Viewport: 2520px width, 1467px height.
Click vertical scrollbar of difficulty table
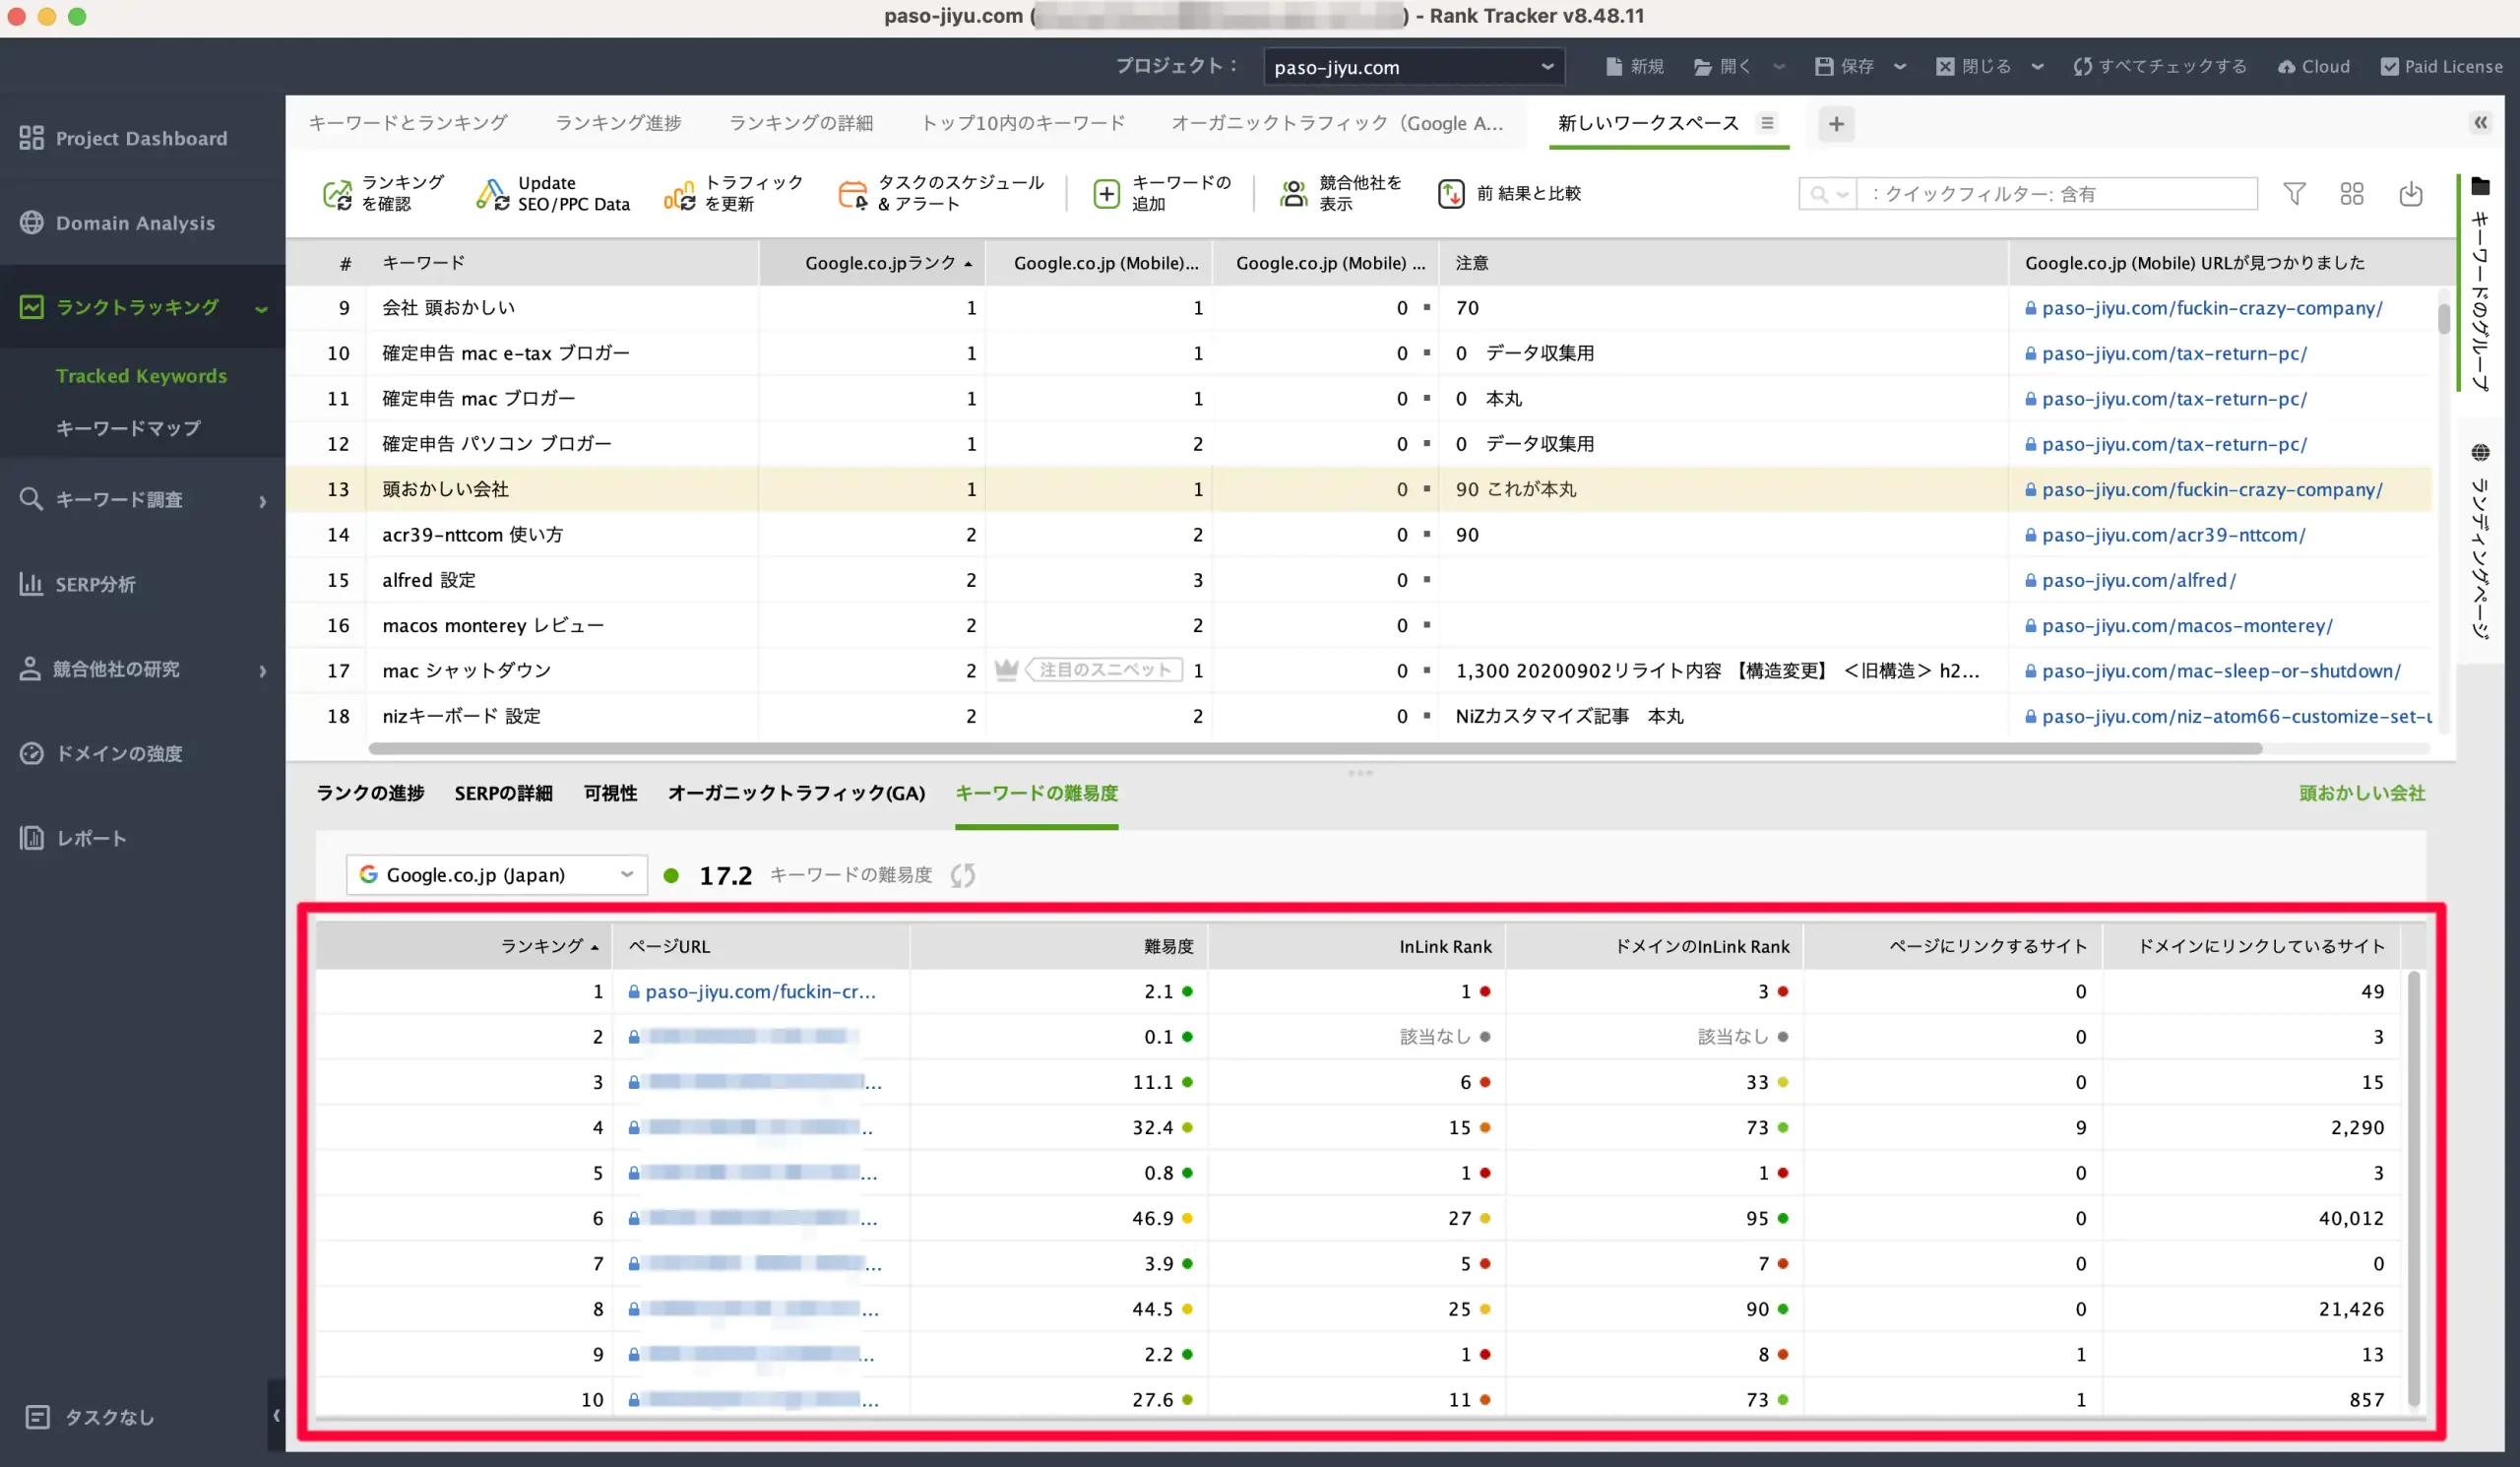click(2414, 1187)
